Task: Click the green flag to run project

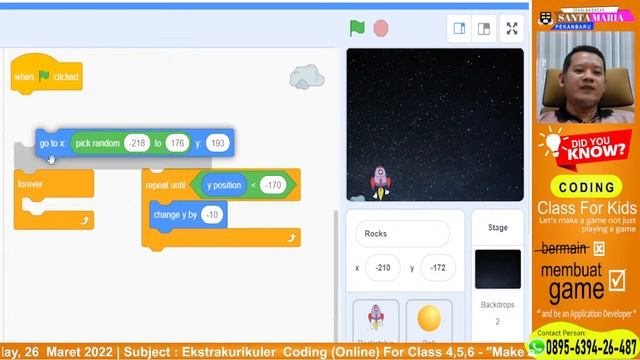Action: tap(357, 28)
